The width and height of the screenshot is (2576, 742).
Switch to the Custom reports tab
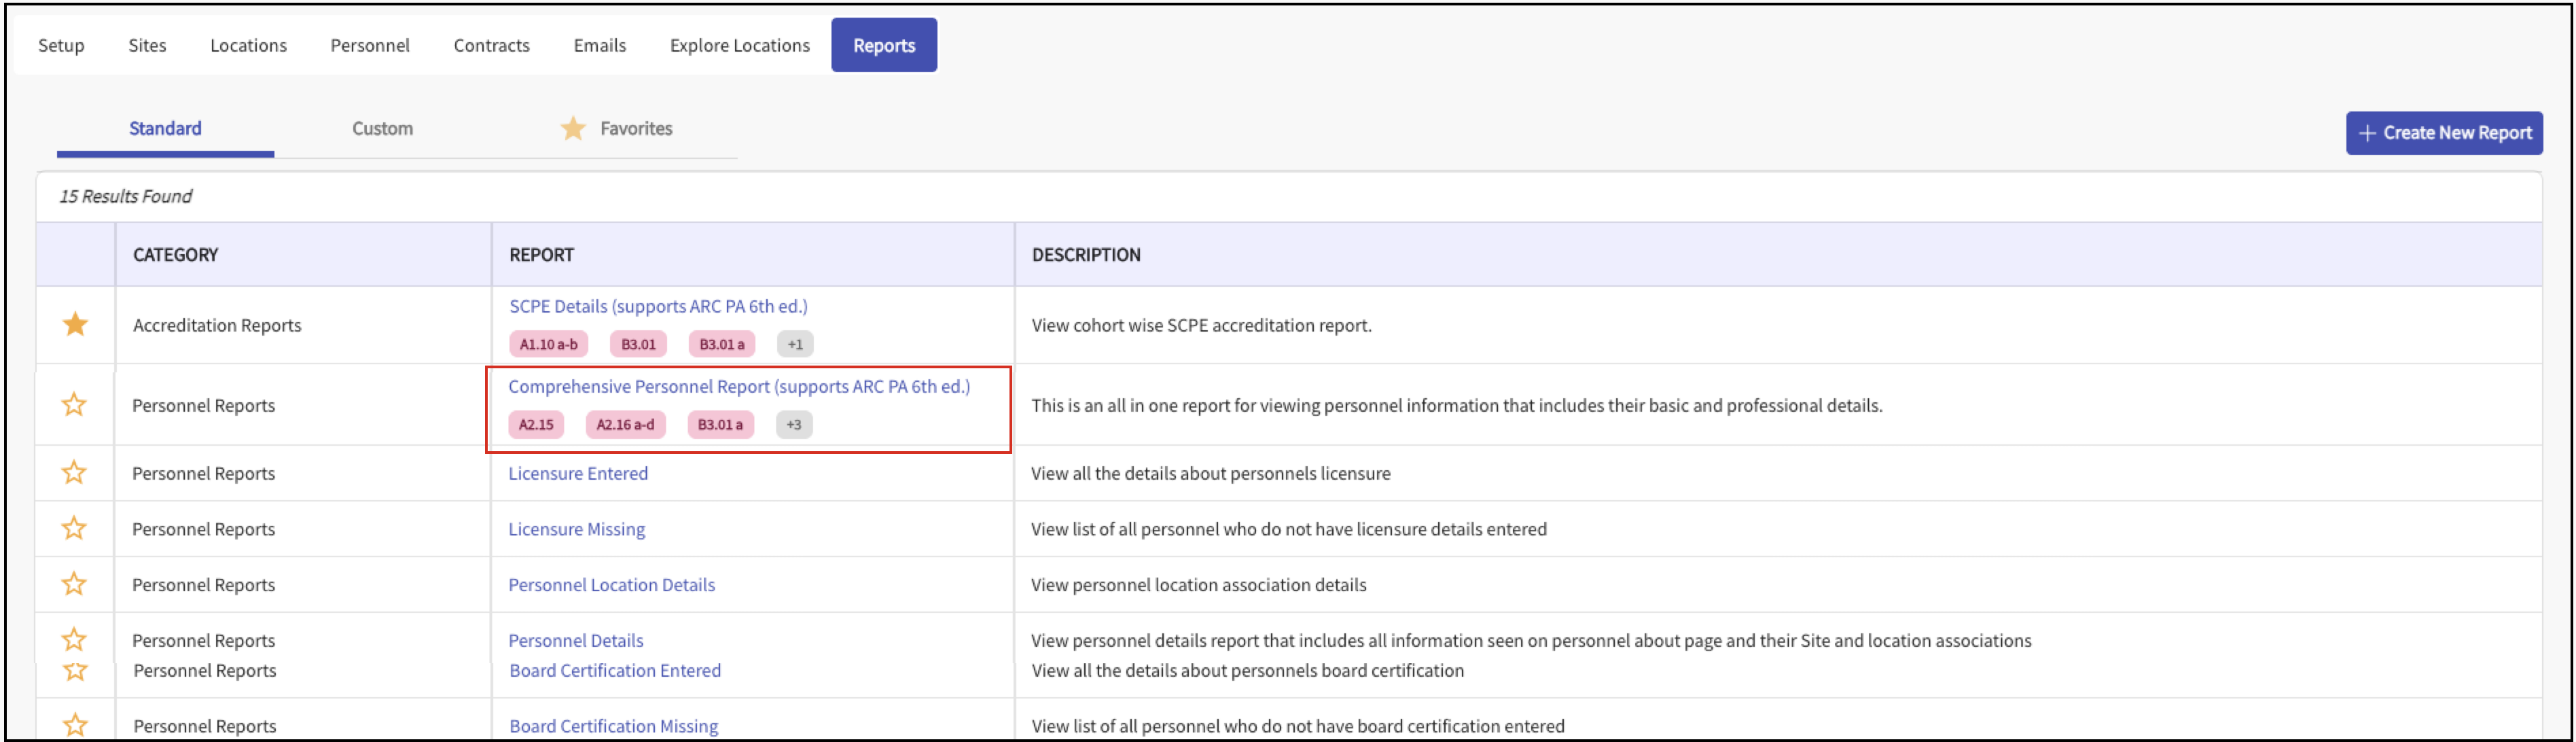(382, 129)
